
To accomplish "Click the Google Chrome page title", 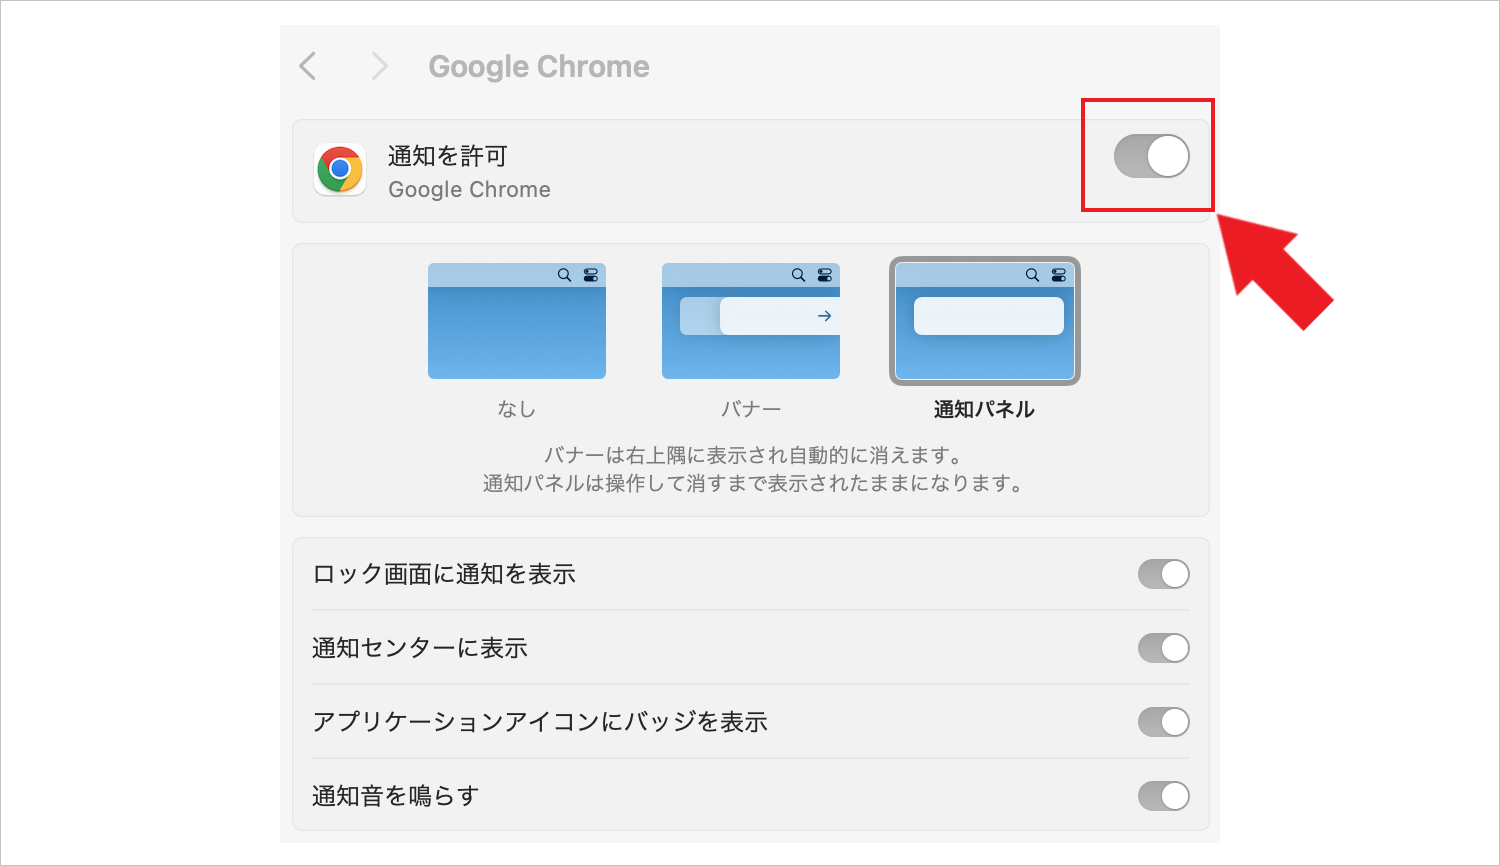I will click(x=539, y=66).
